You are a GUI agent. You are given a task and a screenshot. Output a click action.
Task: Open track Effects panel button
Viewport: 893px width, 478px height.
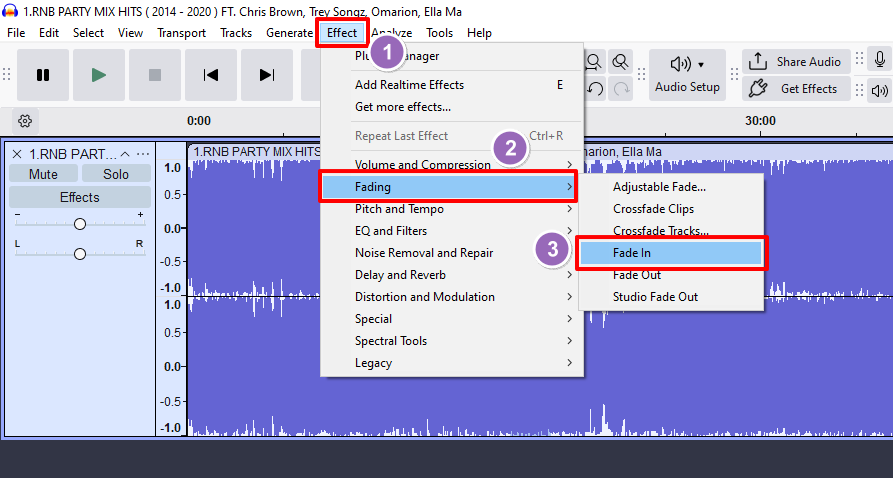click(80, 197)
